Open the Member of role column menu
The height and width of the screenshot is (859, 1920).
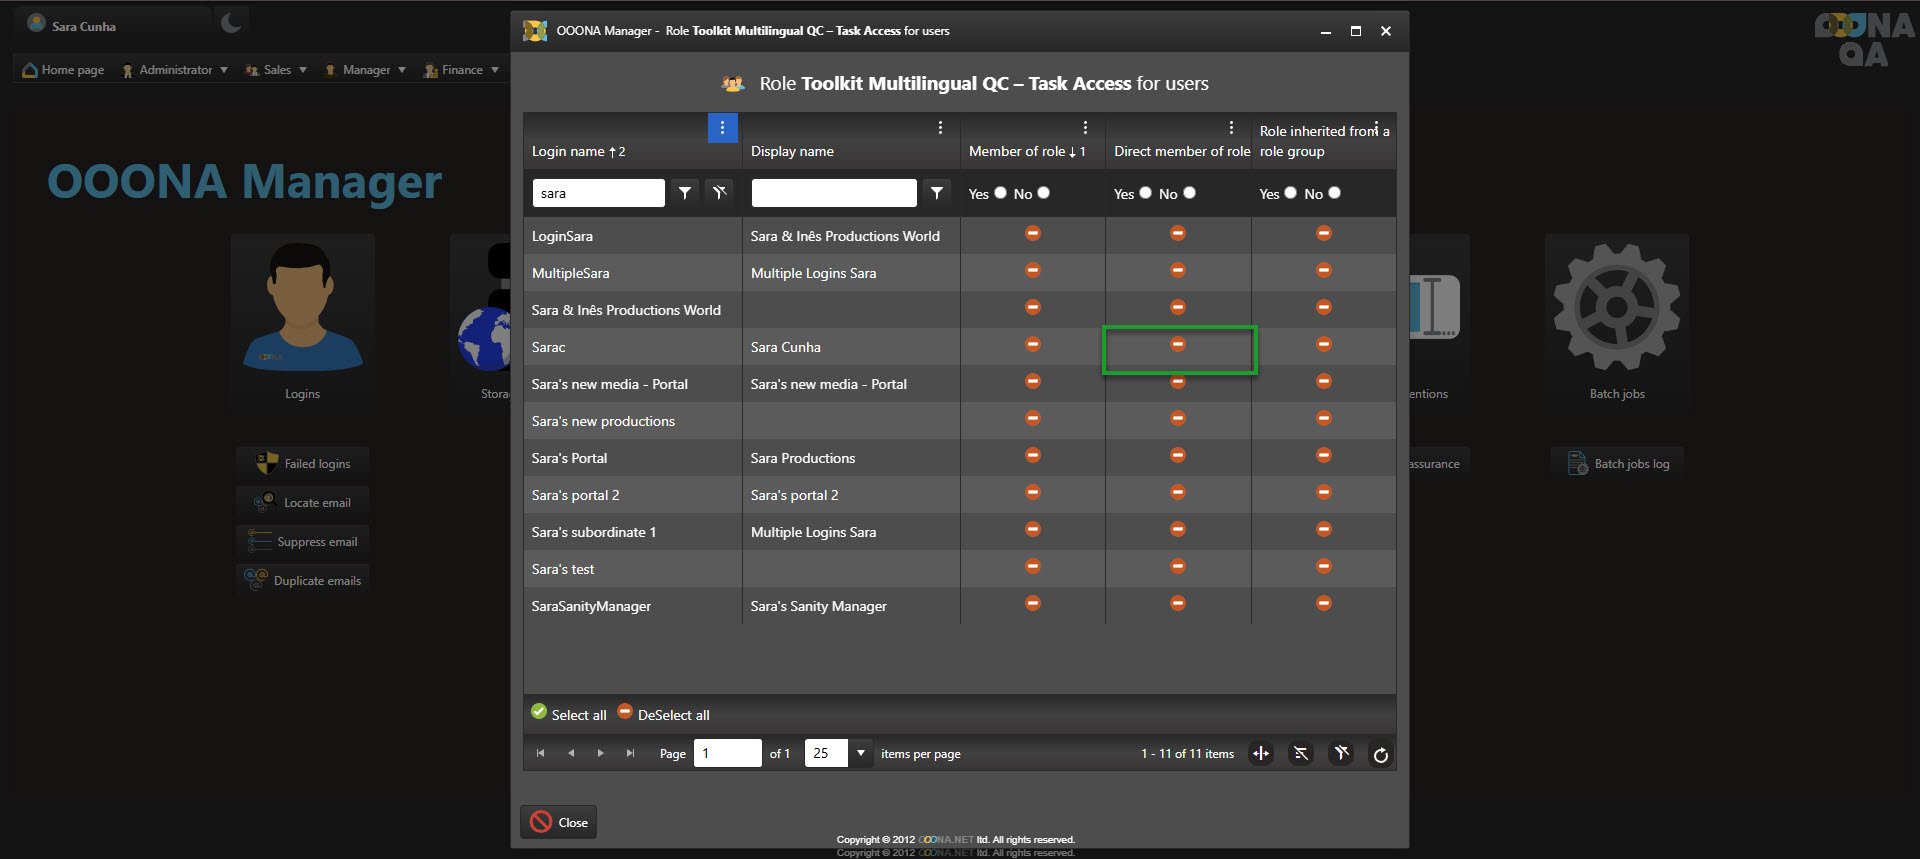[x=1085, y=128]
